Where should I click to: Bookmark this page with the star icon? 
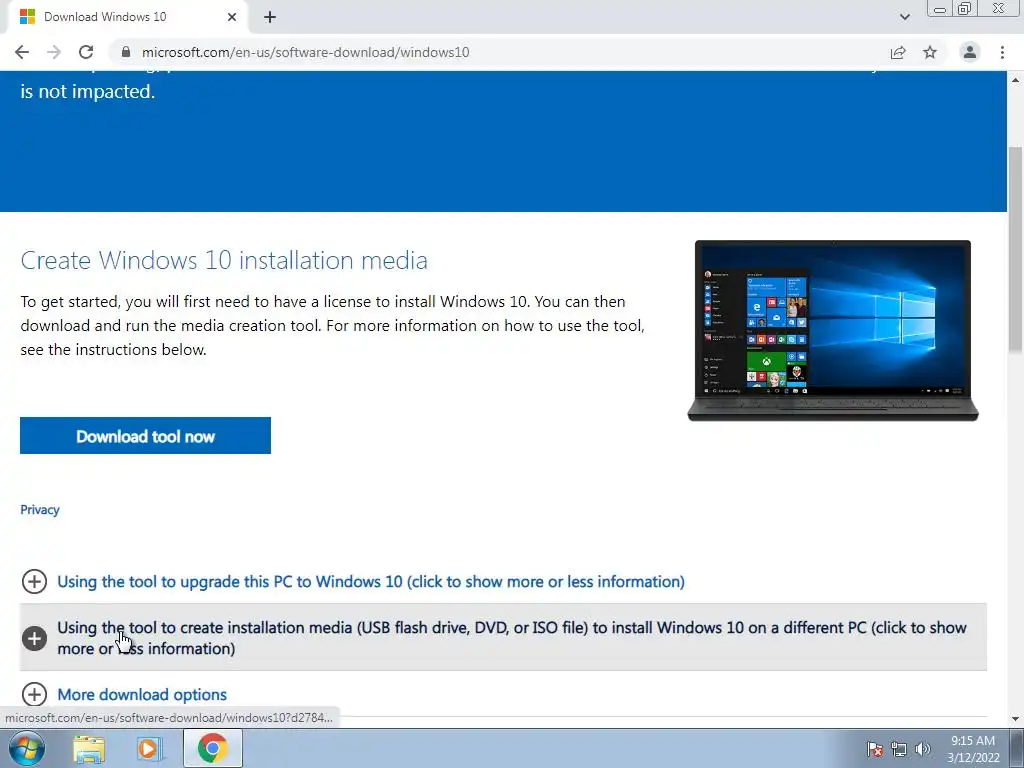tap(930, 52)
